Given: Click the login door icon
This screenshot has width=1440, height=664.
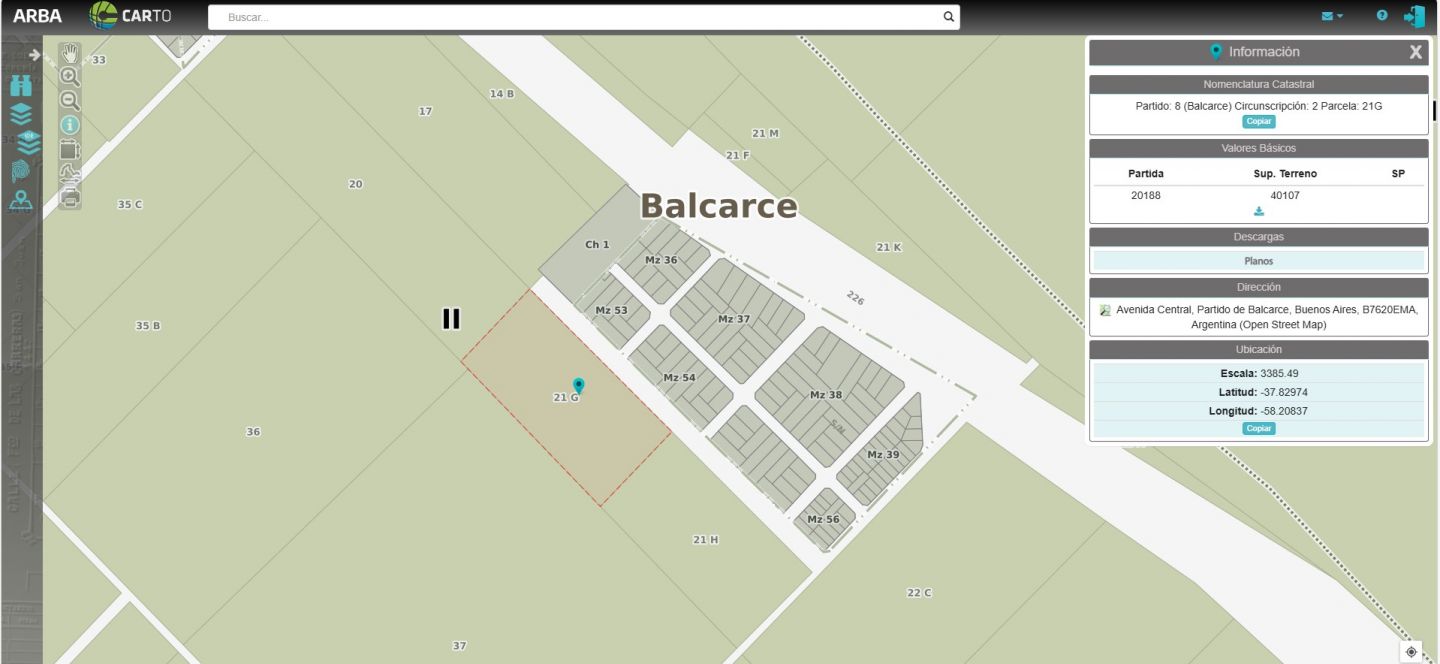Looking at the screenshot, I should point(1414,16).
